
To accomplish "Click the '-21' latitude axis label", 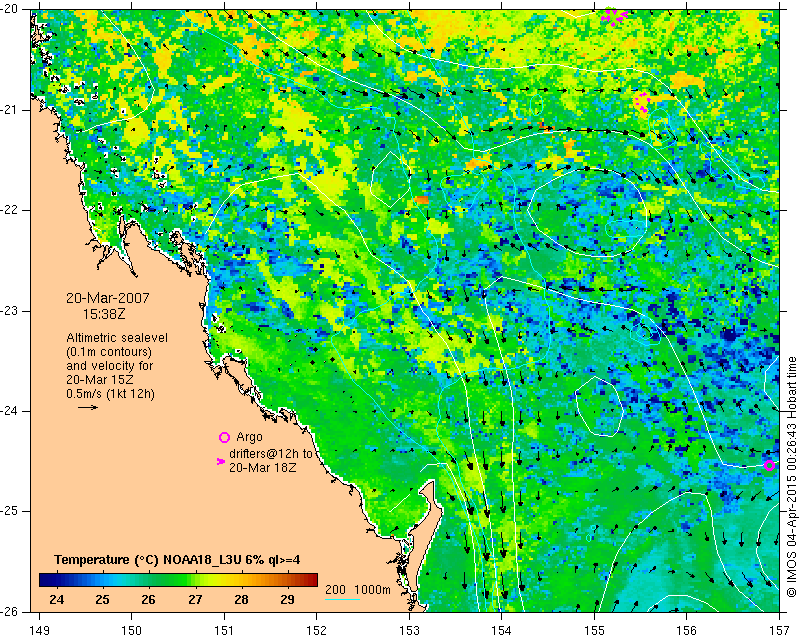I will coord(9,110).
